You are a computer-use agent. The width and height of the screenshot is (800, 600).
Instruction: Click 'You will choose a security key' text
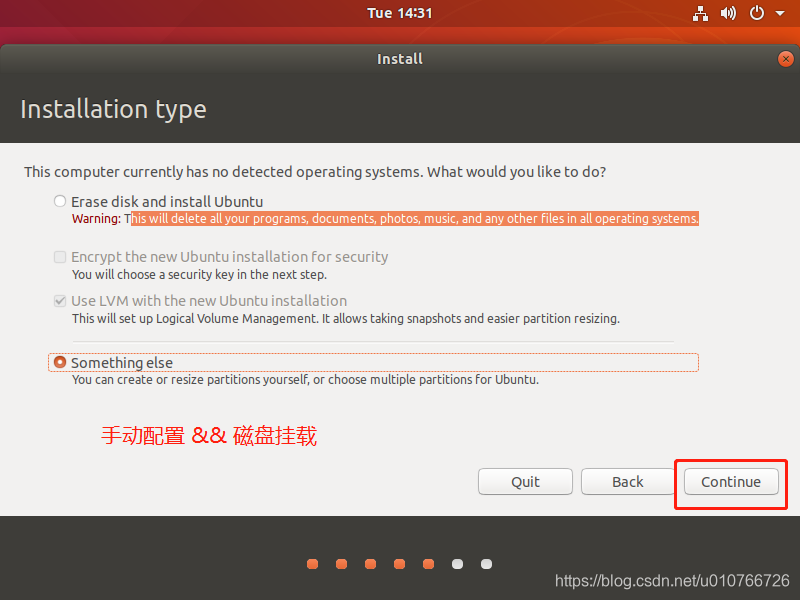(x=199, y=274)
